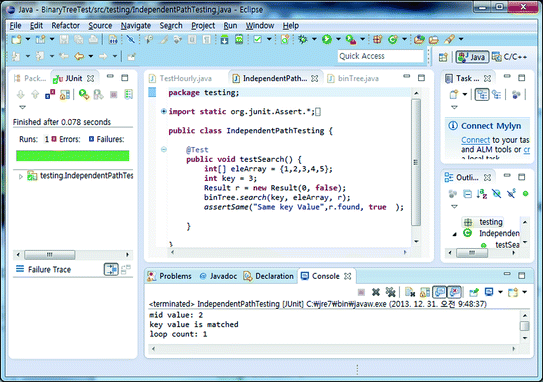Click Remove All Terminated Launches icon

(x=391, y=292)
